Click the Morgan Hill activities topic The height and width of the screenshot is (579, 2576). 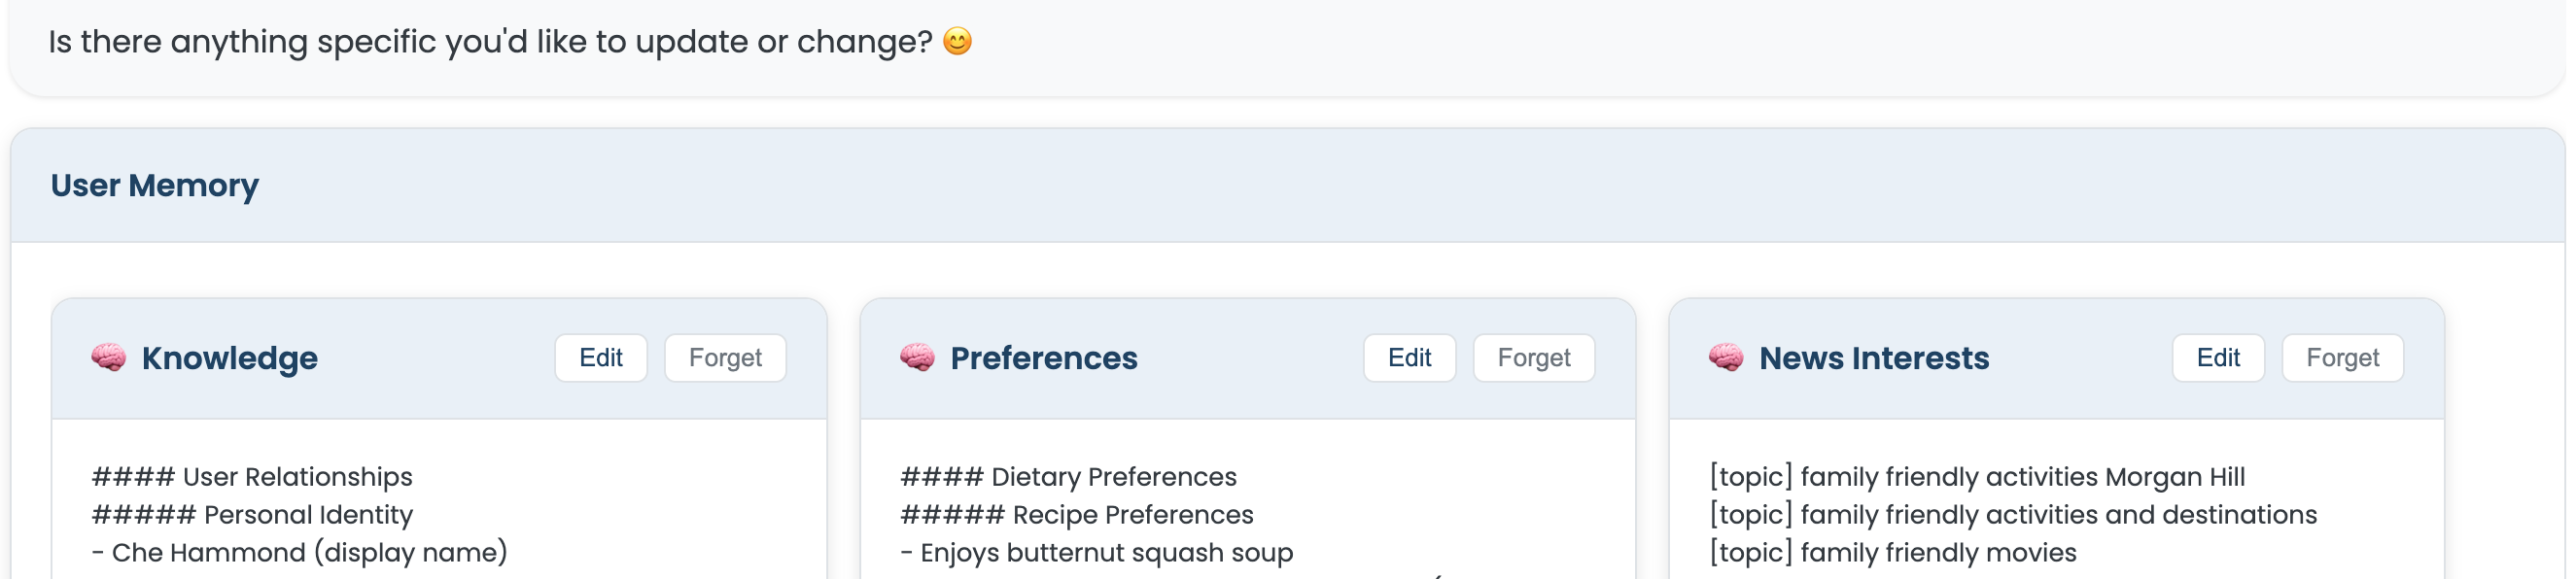(x=1976, y=477)
